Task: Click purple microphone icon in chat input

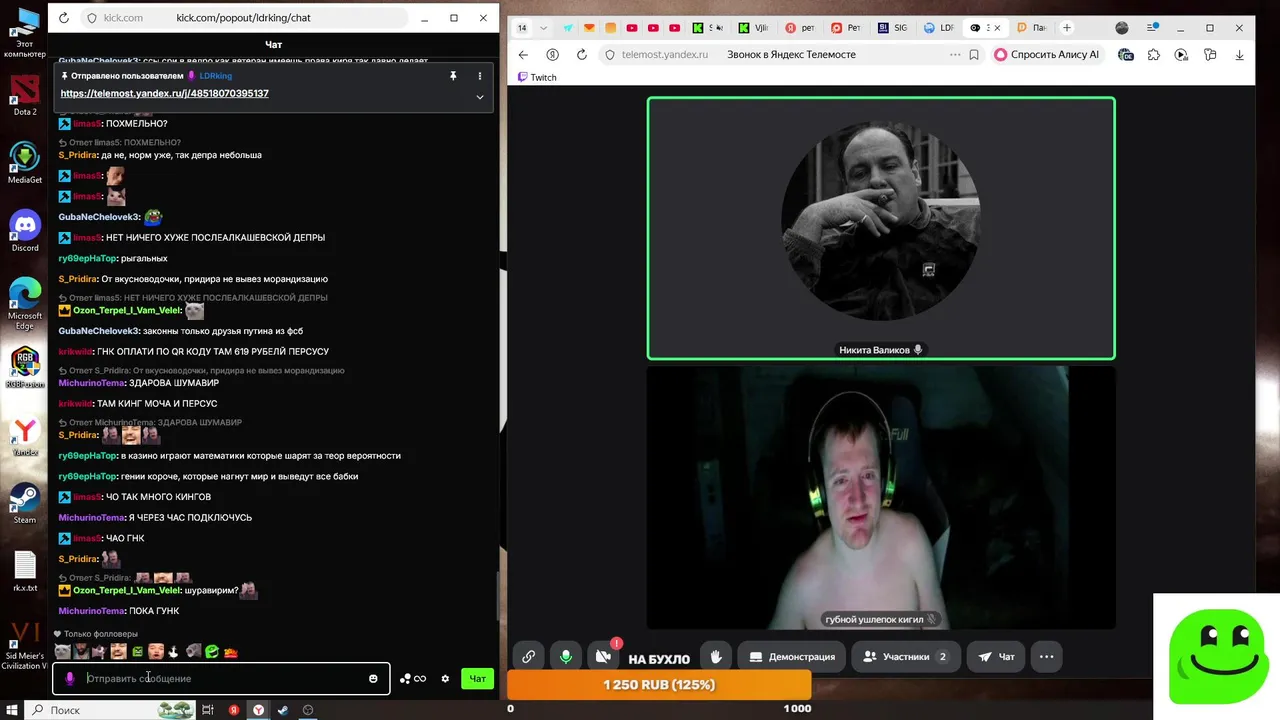Action: point(69,678)
